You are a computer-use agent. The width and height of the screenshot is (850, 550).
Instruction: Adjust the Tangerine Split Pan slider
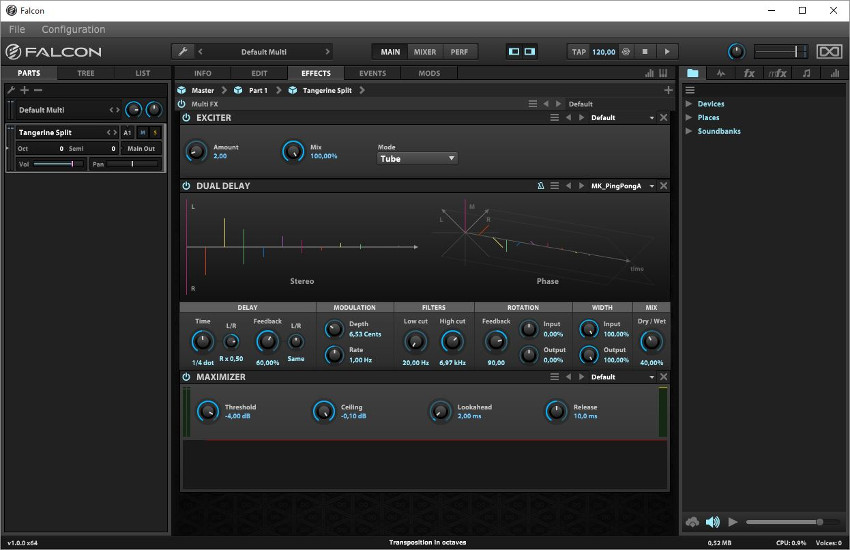point(132,164)
